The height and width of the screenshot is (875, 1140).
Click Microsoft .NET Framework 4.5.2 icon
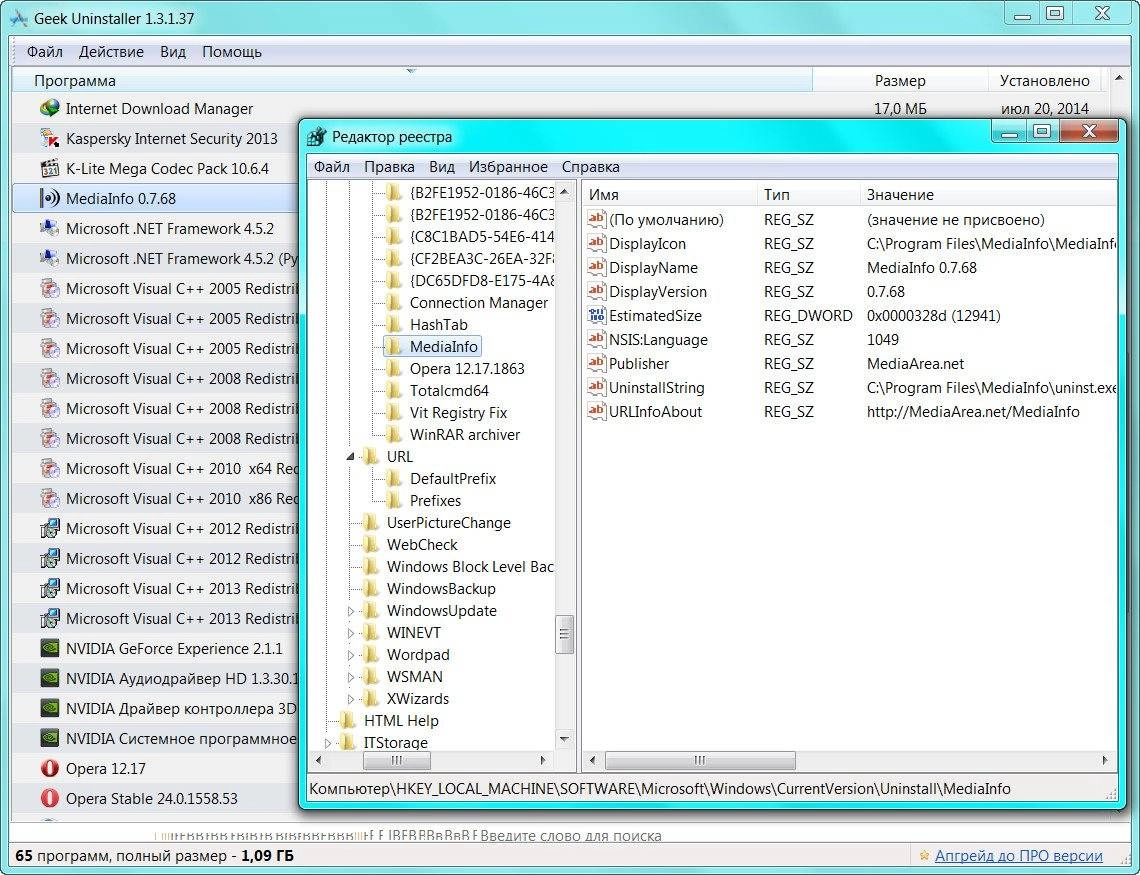pos(49,228)
